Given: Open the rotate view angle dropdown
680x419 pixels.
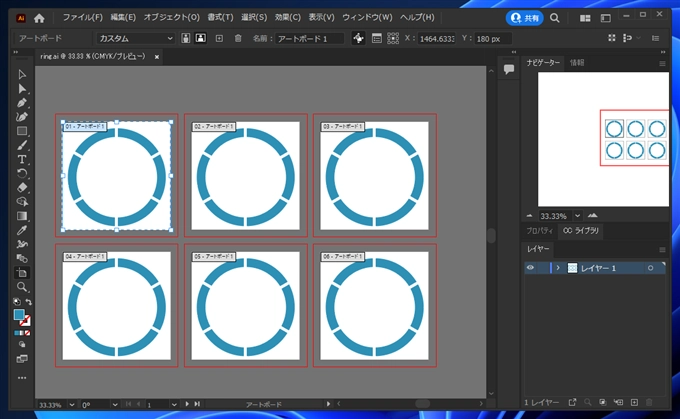Looking at the screenshot, I should click(x=115, y=404).
